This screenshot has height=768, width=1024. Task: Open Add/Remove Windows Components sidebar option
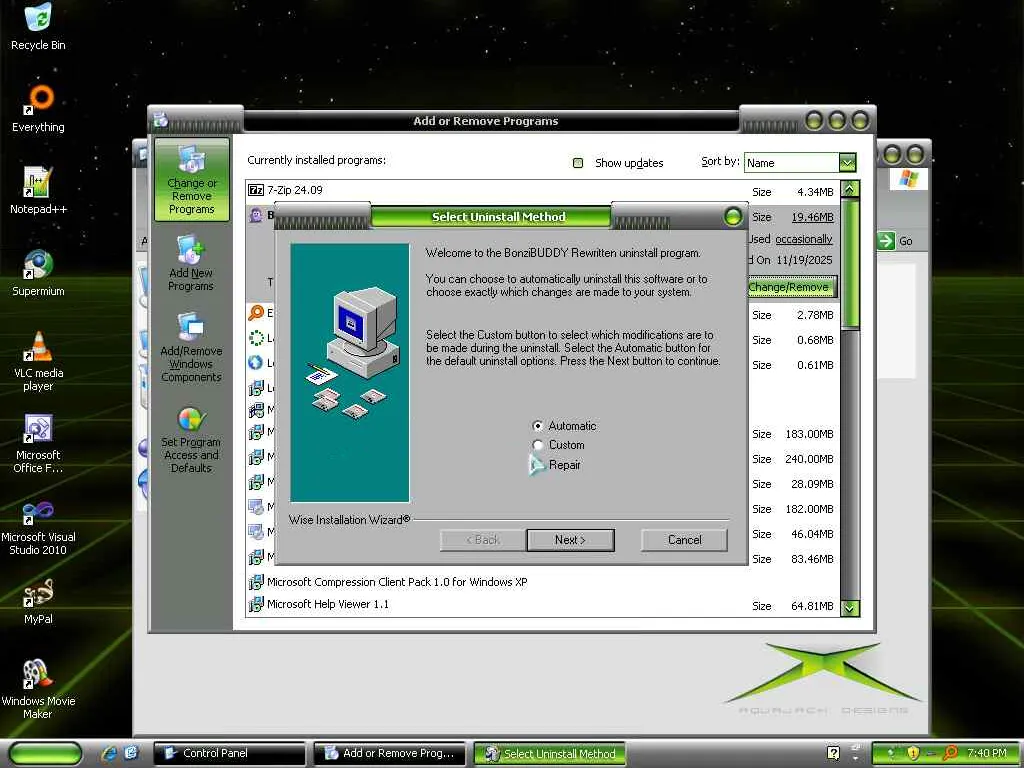[x=191, y=347]
